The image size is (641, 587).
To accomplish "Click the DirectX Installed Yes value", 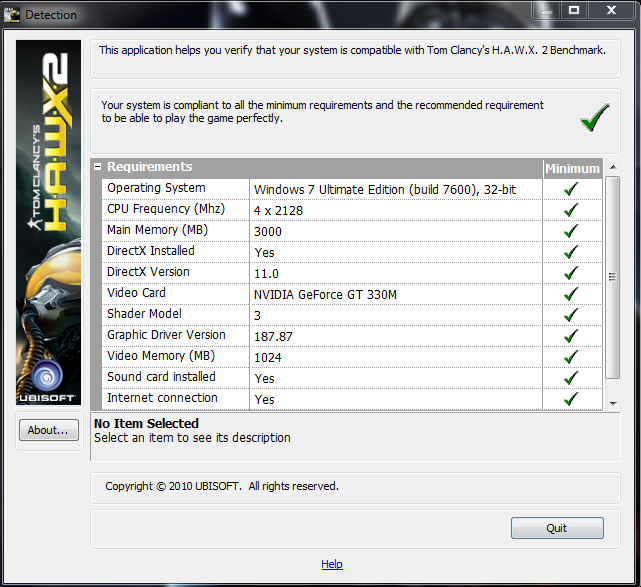I will [264, 253].
